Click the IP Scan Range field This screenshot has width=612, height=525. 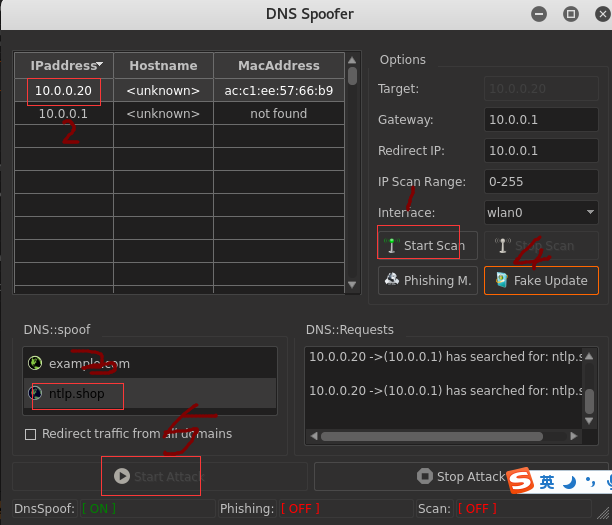click(x=540, y=182)
